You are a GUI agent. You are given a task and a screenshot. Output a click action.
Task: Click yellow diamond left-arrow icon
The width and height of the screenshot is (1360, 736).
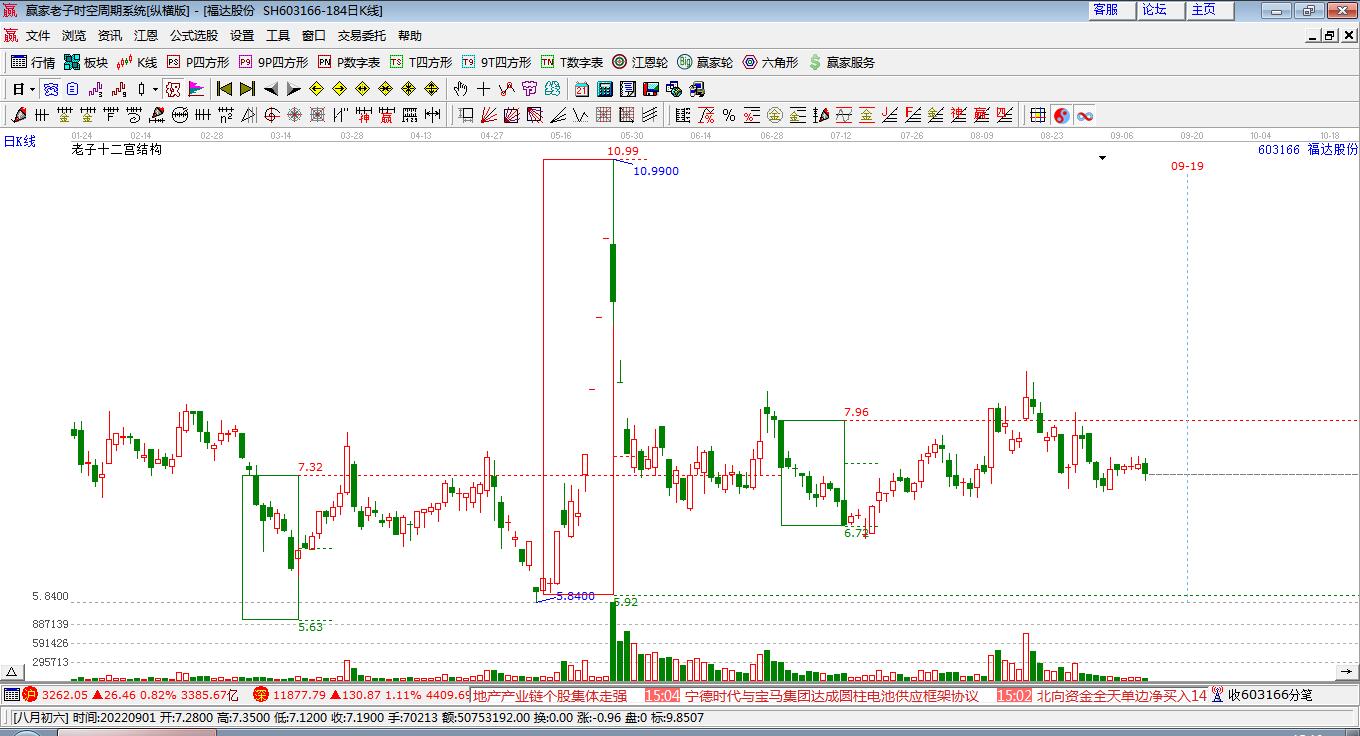click(317, 89)
